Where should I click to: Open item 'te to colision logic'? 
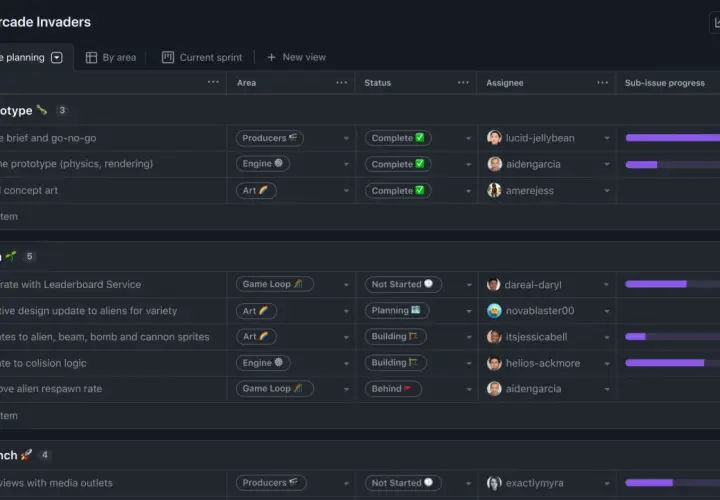coord(43,363)
